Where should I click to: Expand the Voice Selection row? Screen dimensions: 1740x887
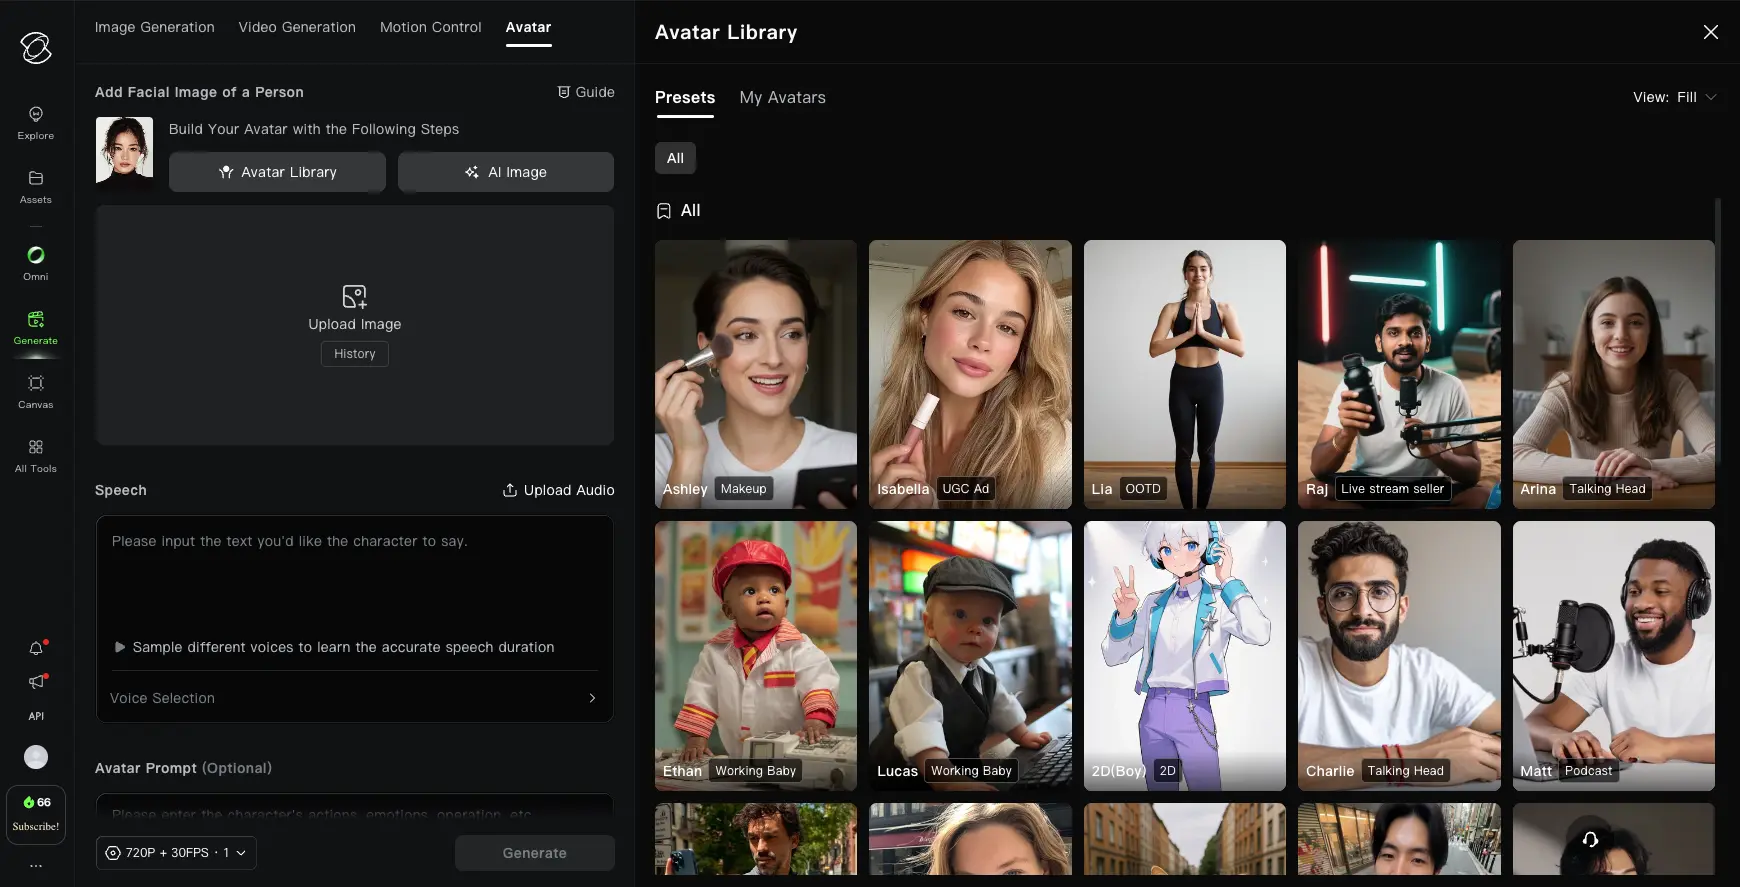pos(354,698)
